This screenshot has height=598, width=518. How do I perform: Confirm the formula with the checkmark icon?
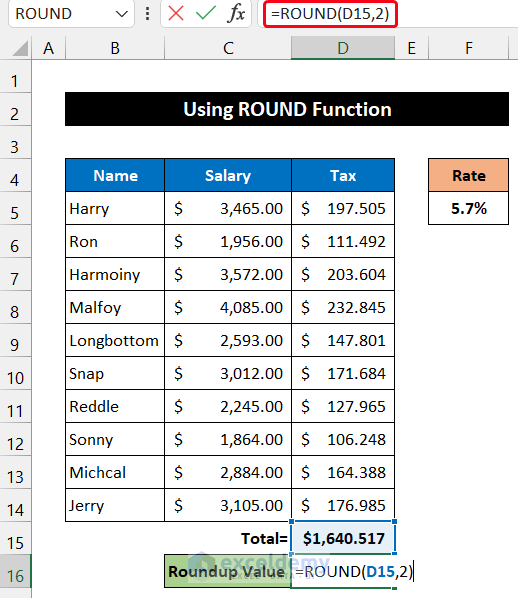point(206,14)
